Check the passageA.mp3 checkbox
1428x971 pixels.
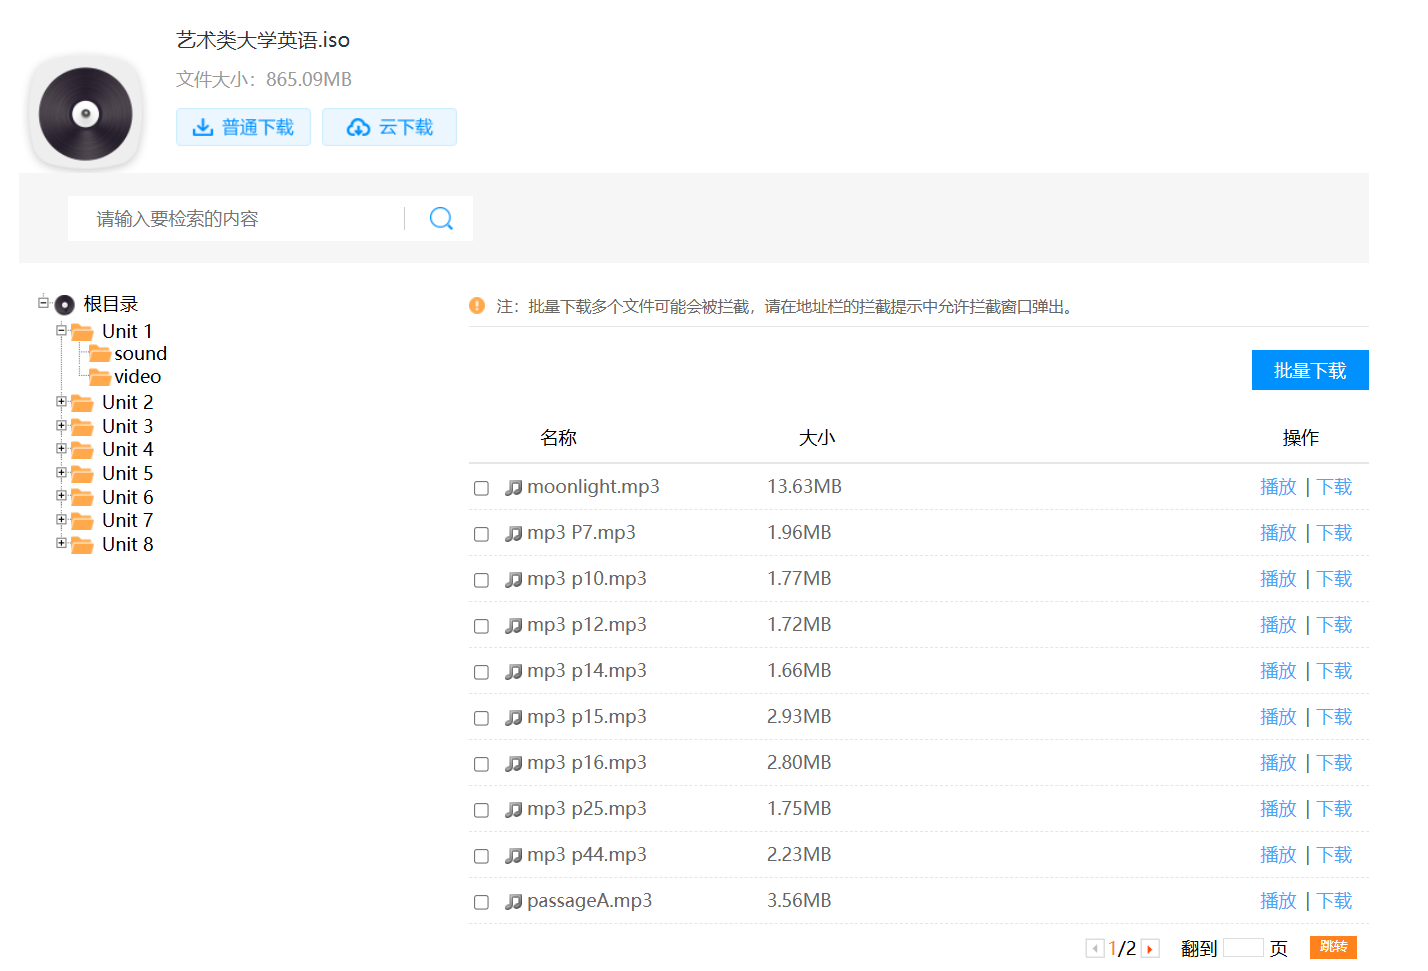[x=481, y=902]
